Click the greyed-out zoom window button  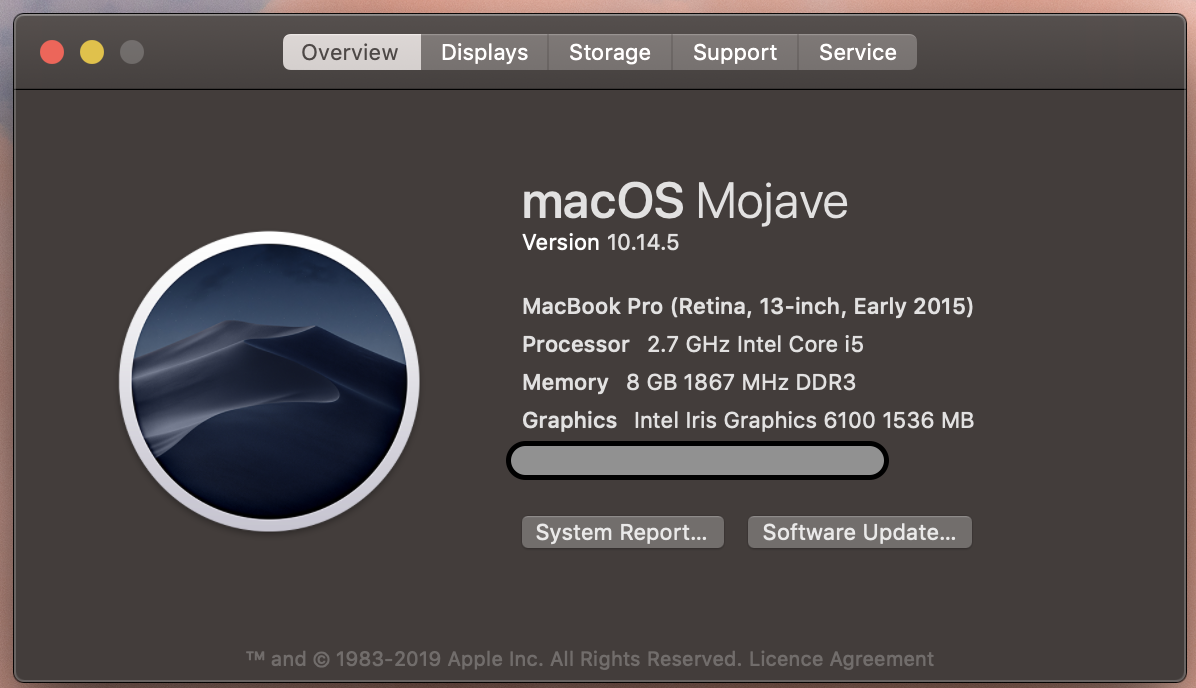(x=132, y=52)
